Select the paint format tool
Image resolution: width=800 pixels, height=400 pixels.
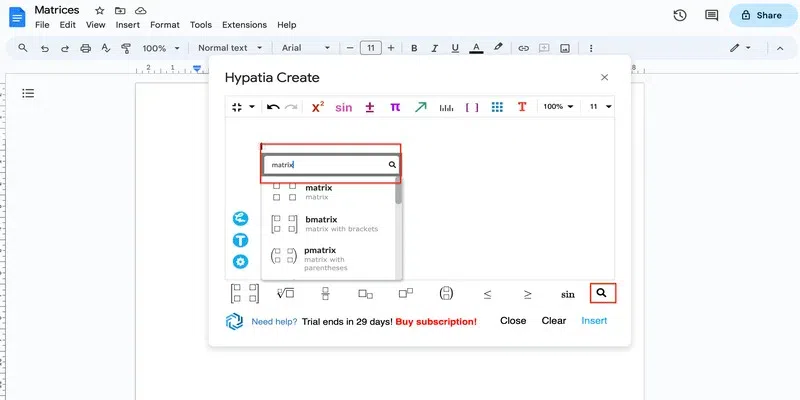(x=126, y=48)
